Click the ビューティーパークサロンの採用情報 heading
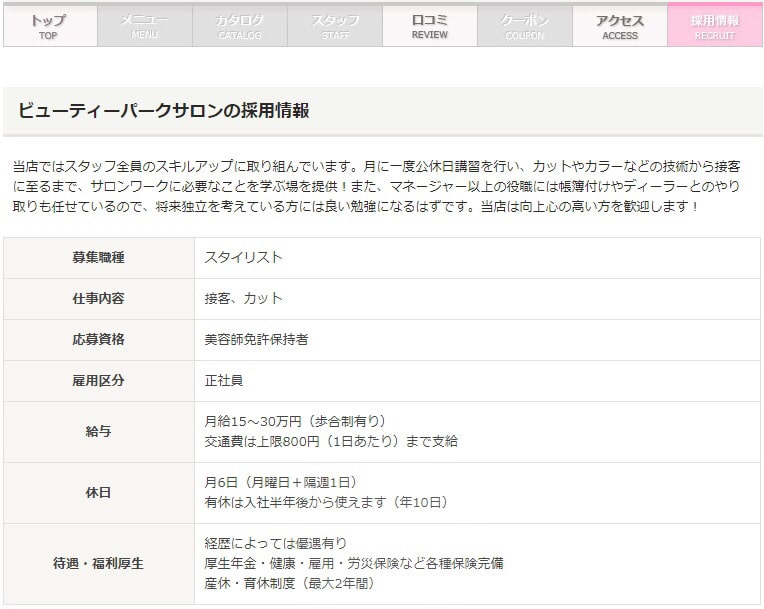This screenshot has height=609, width=764. click(163, 111)
